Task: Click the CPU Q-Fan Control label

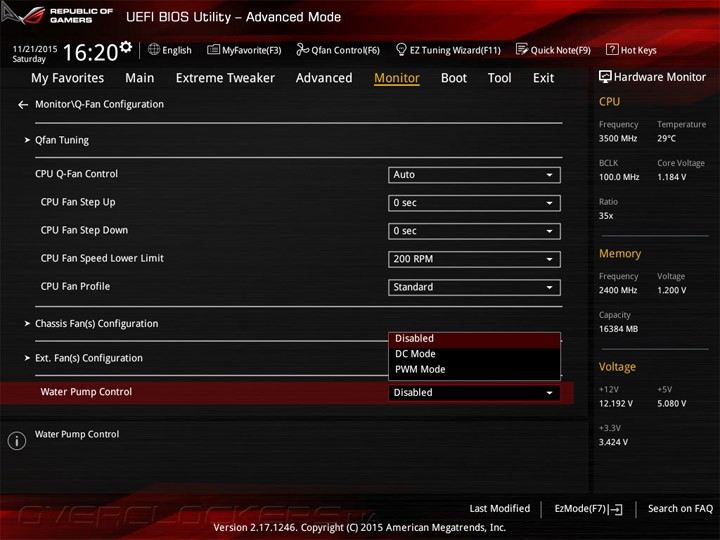Action: pos(77,174)
